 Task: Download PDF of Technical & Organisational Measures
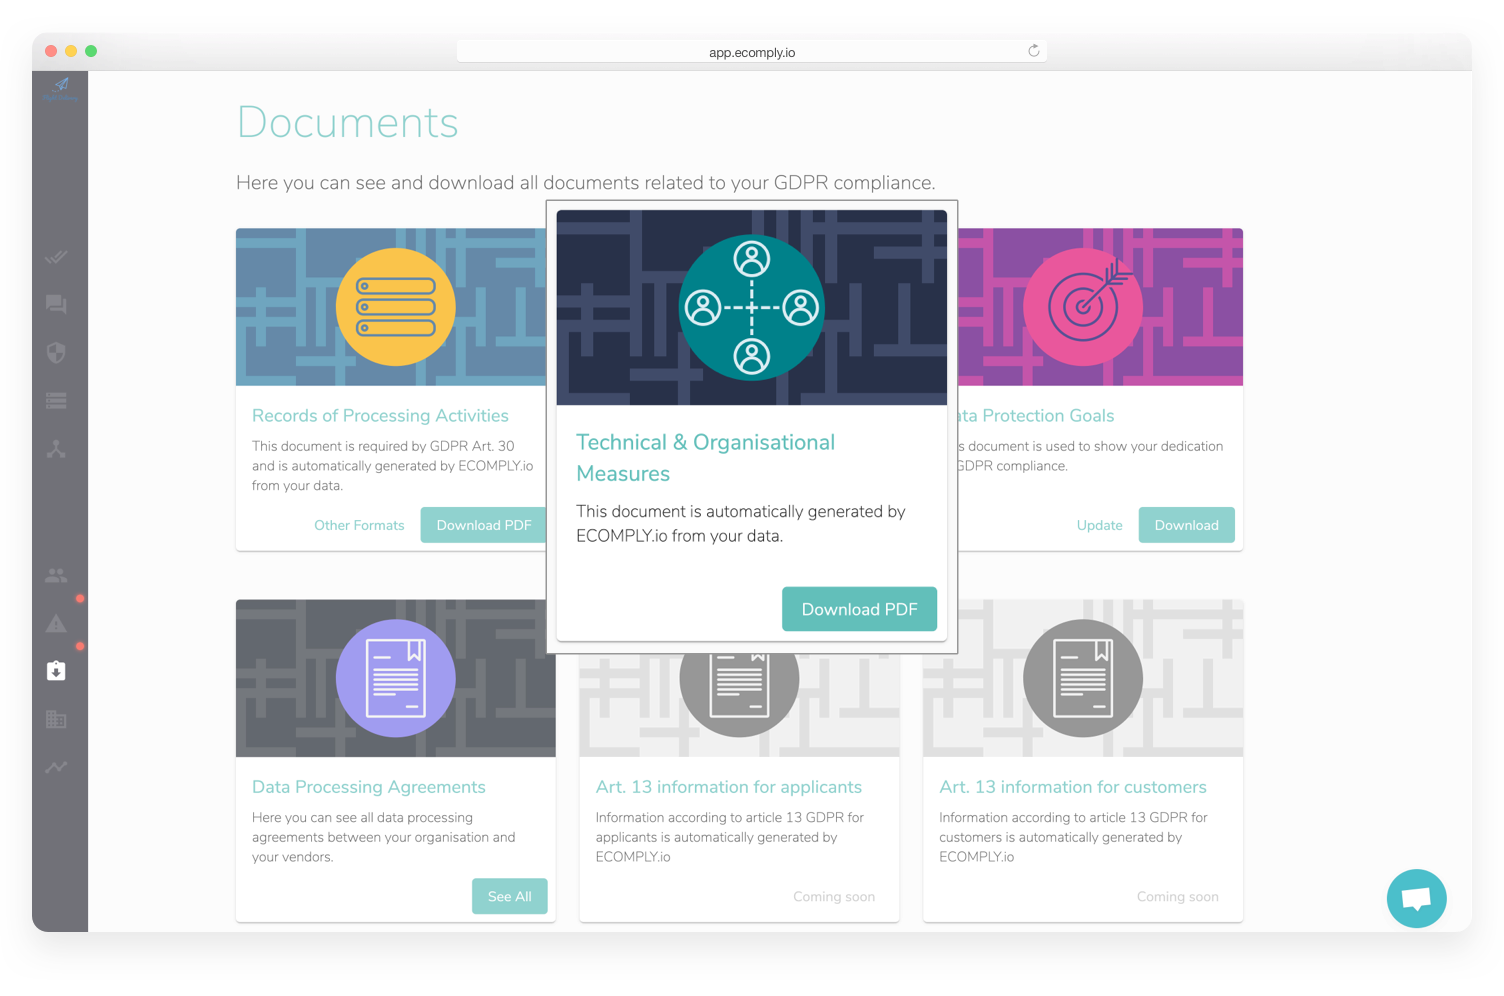[x=859, y=609]
